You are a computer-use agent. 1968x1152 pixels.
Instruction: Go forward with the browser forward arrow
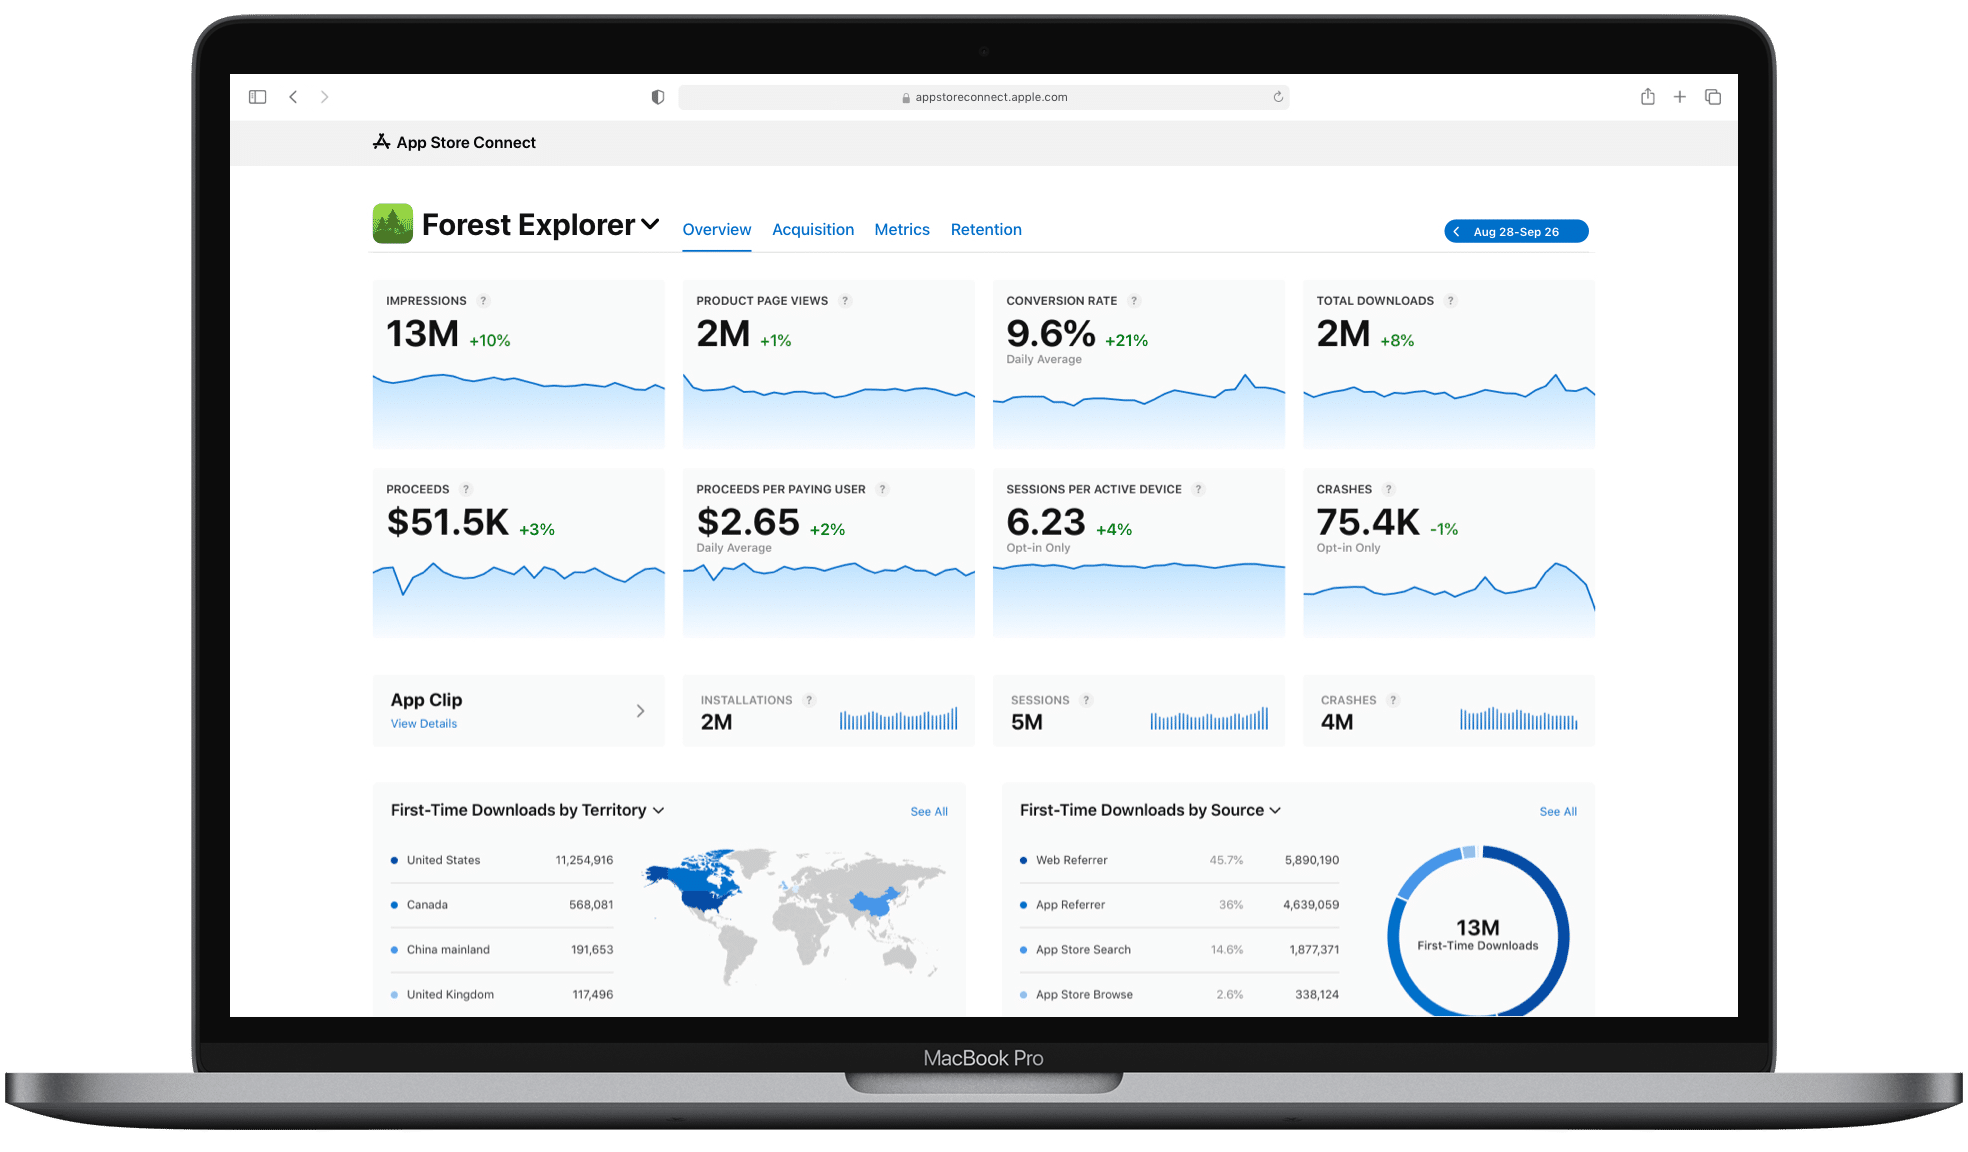pos(324,97)
